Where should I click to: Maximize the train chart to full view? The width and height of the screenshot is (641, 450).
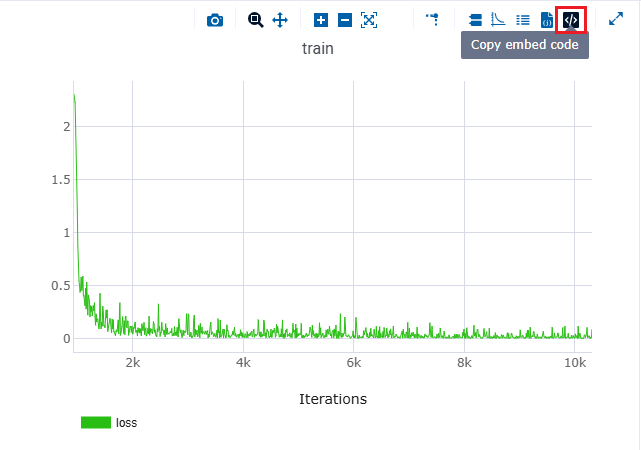click(x=616, y=19)
